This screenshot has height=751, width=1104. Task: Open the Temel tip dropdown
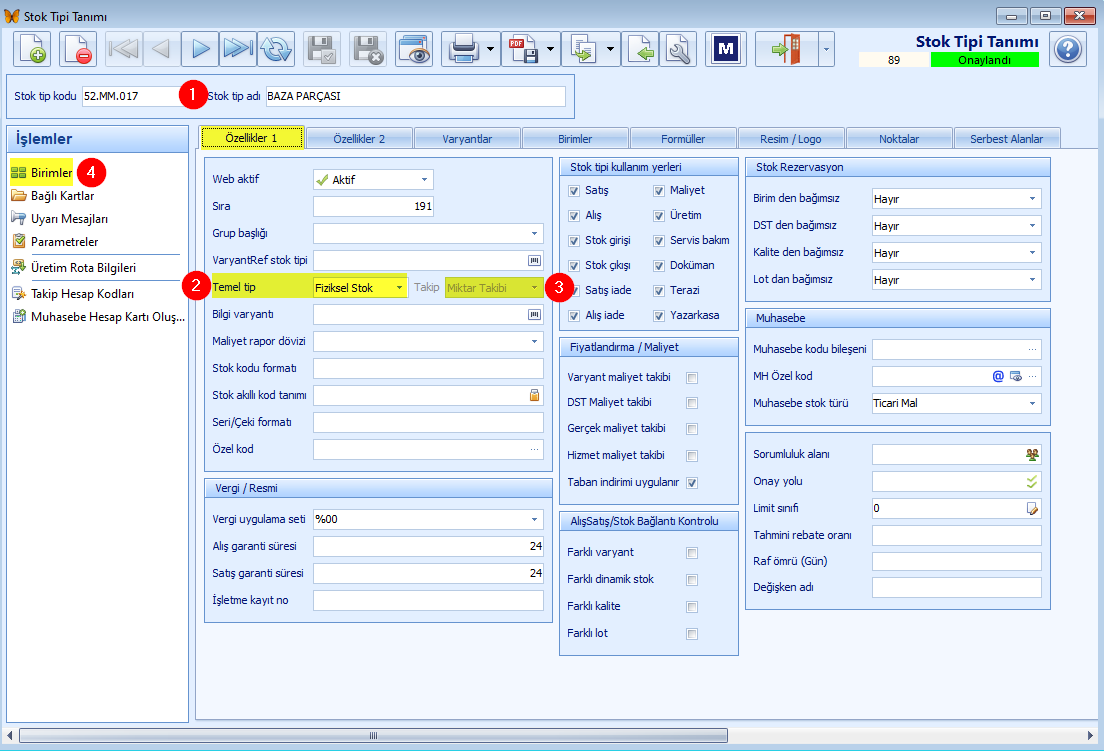click(x=399, y=288)
